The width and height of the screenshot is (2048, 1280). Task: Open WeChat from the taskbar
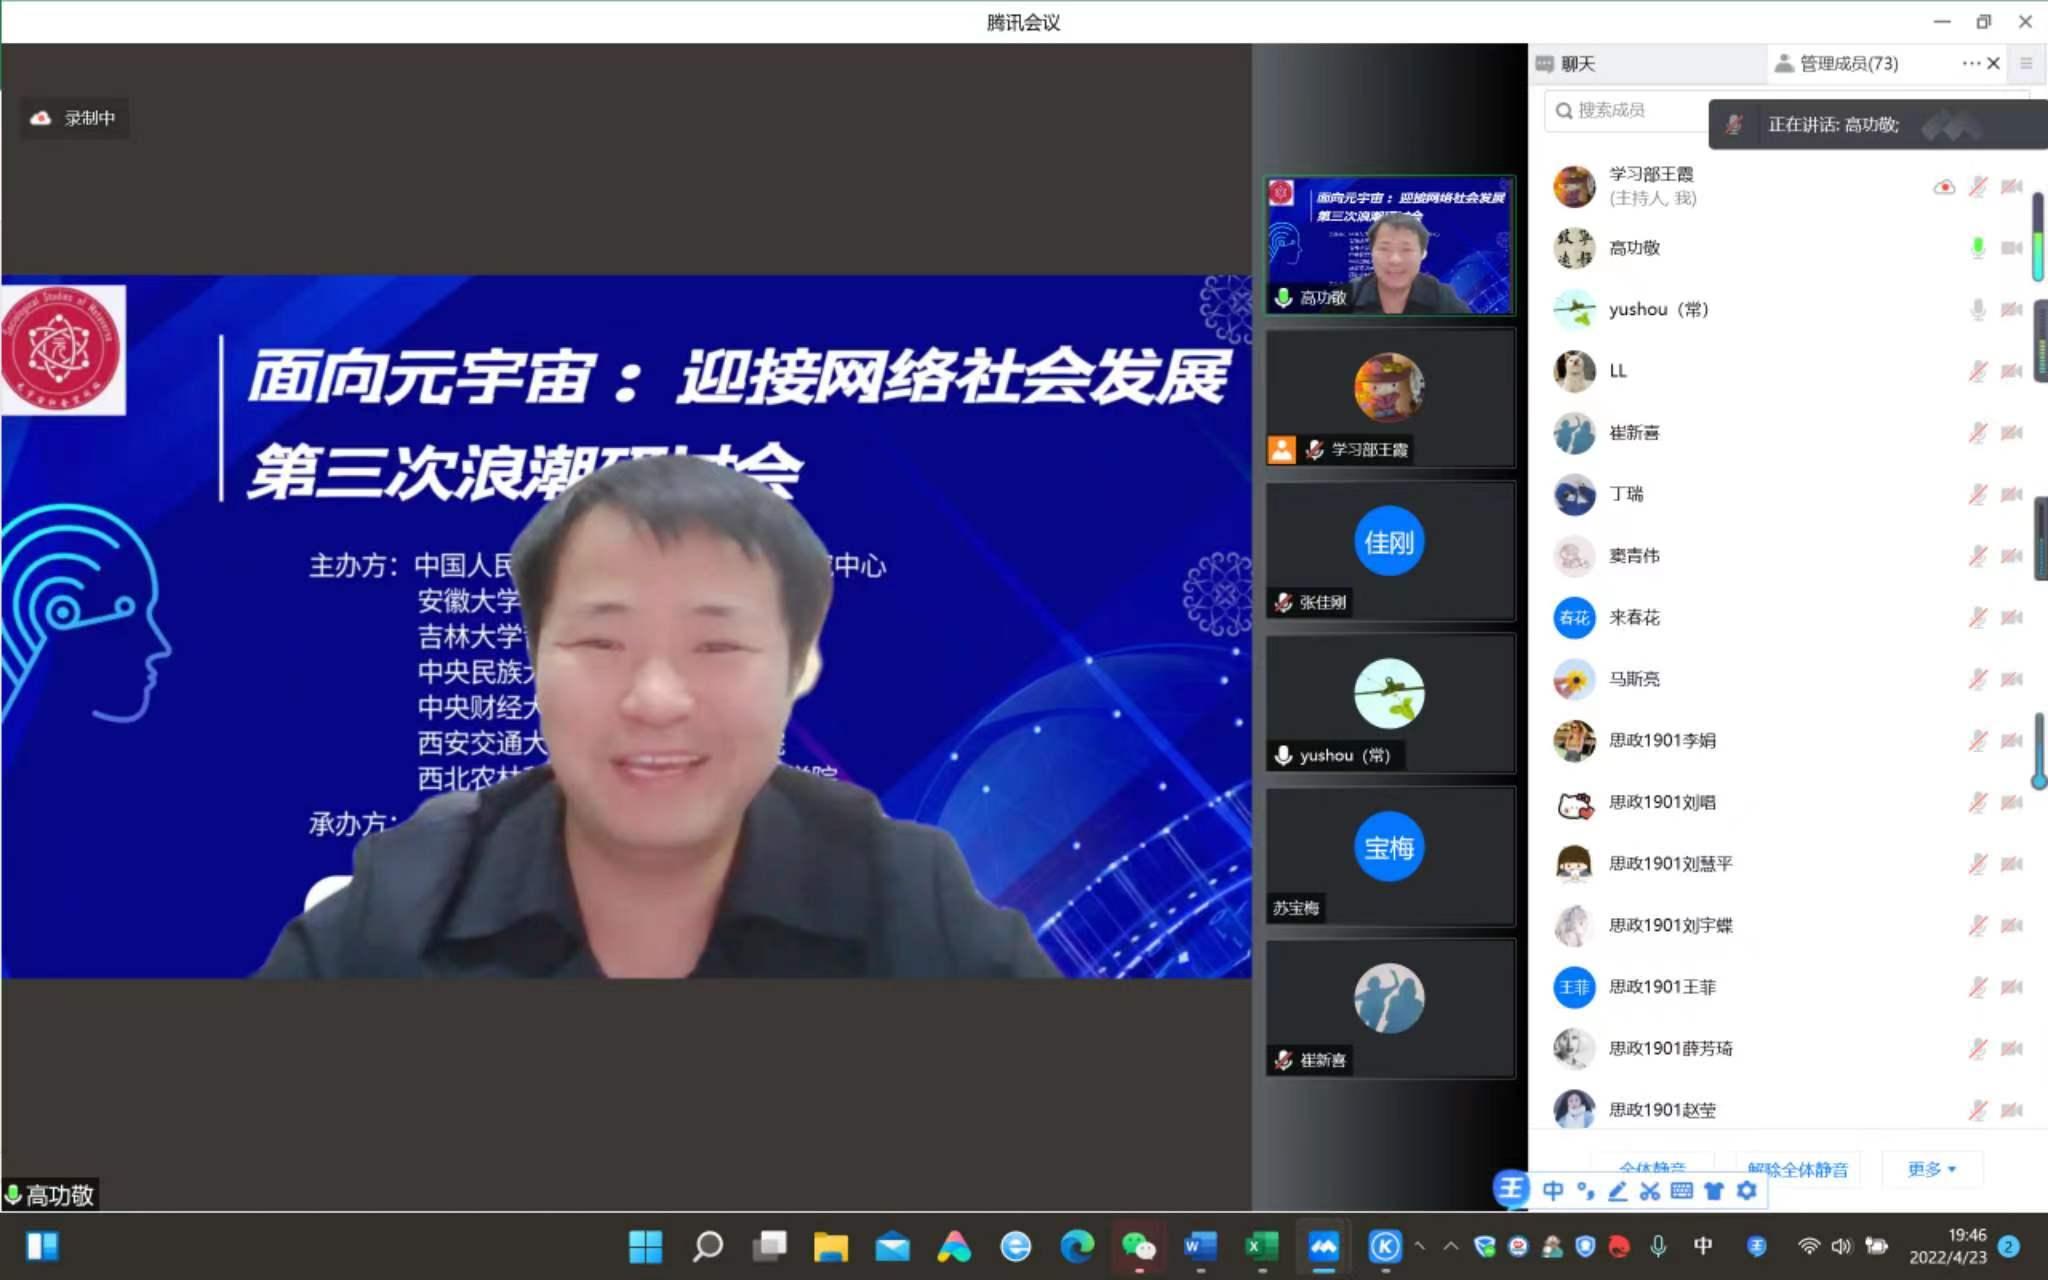pyautogui.click(x=1138, y=1246)
